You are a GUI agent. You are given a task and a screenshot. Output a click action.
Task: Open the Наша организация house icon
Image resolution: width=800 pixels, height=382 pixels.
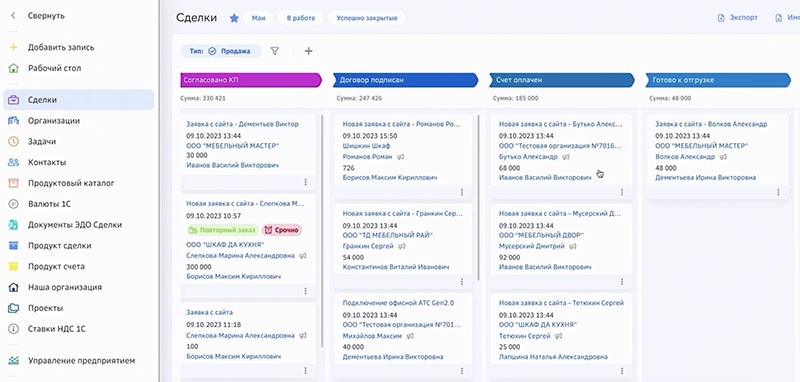13,288
